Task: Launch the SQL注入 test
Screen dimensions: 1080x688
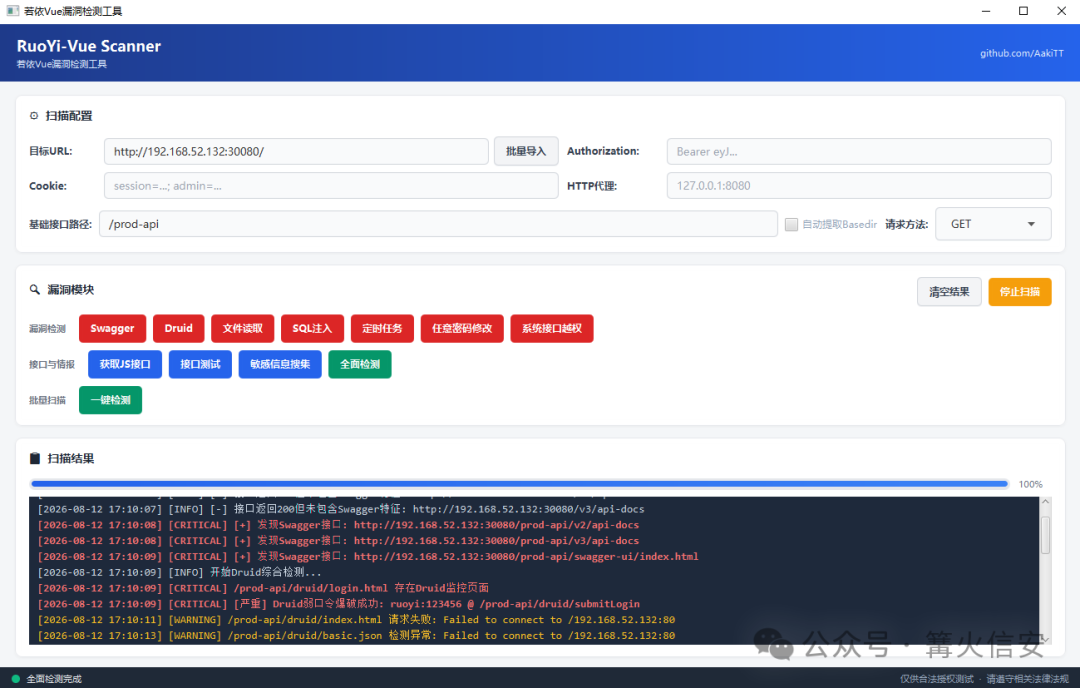Action: tap(312, 329)
